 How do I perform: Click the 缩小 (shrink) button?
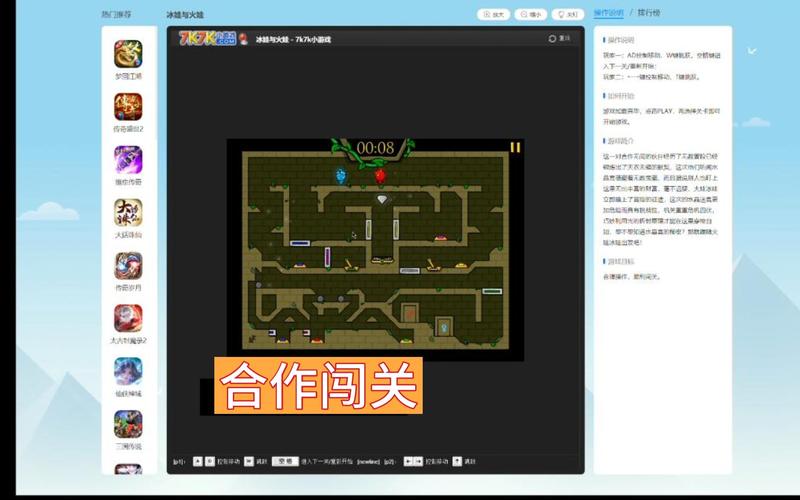[x=531, y=15]
